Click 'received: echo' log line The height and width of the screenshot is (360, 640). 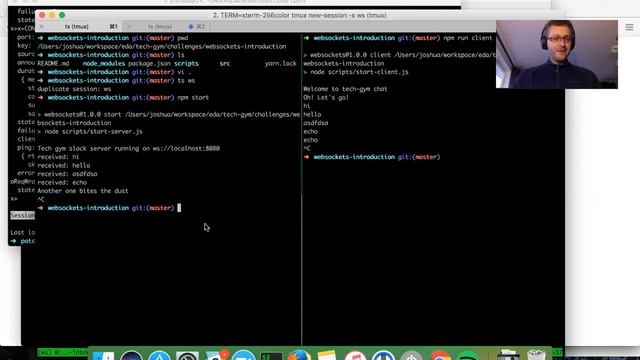pos(62,183)
